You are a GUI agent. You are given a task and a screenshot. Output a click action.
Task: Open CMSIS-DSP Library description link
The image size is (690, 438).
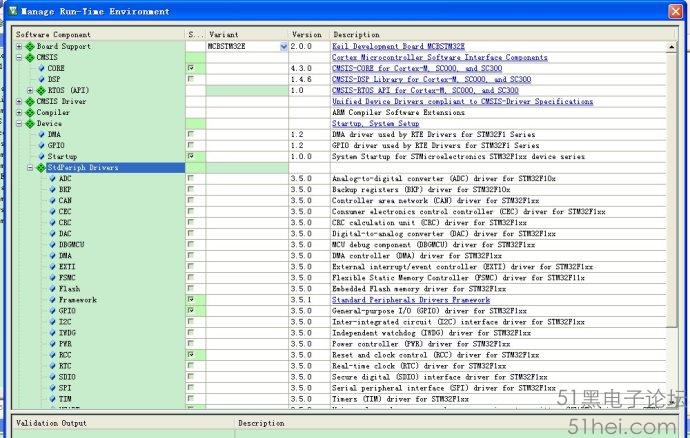pos(431,79)
